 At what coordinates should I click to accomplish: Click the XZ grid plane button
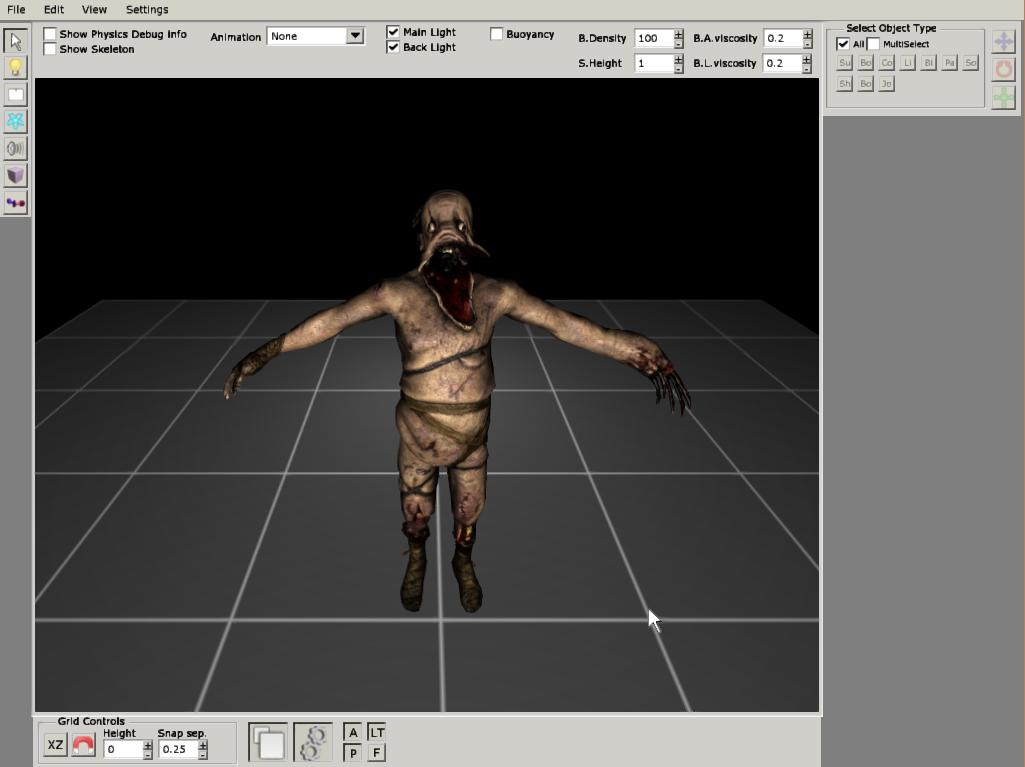click(x=56, y=745)
